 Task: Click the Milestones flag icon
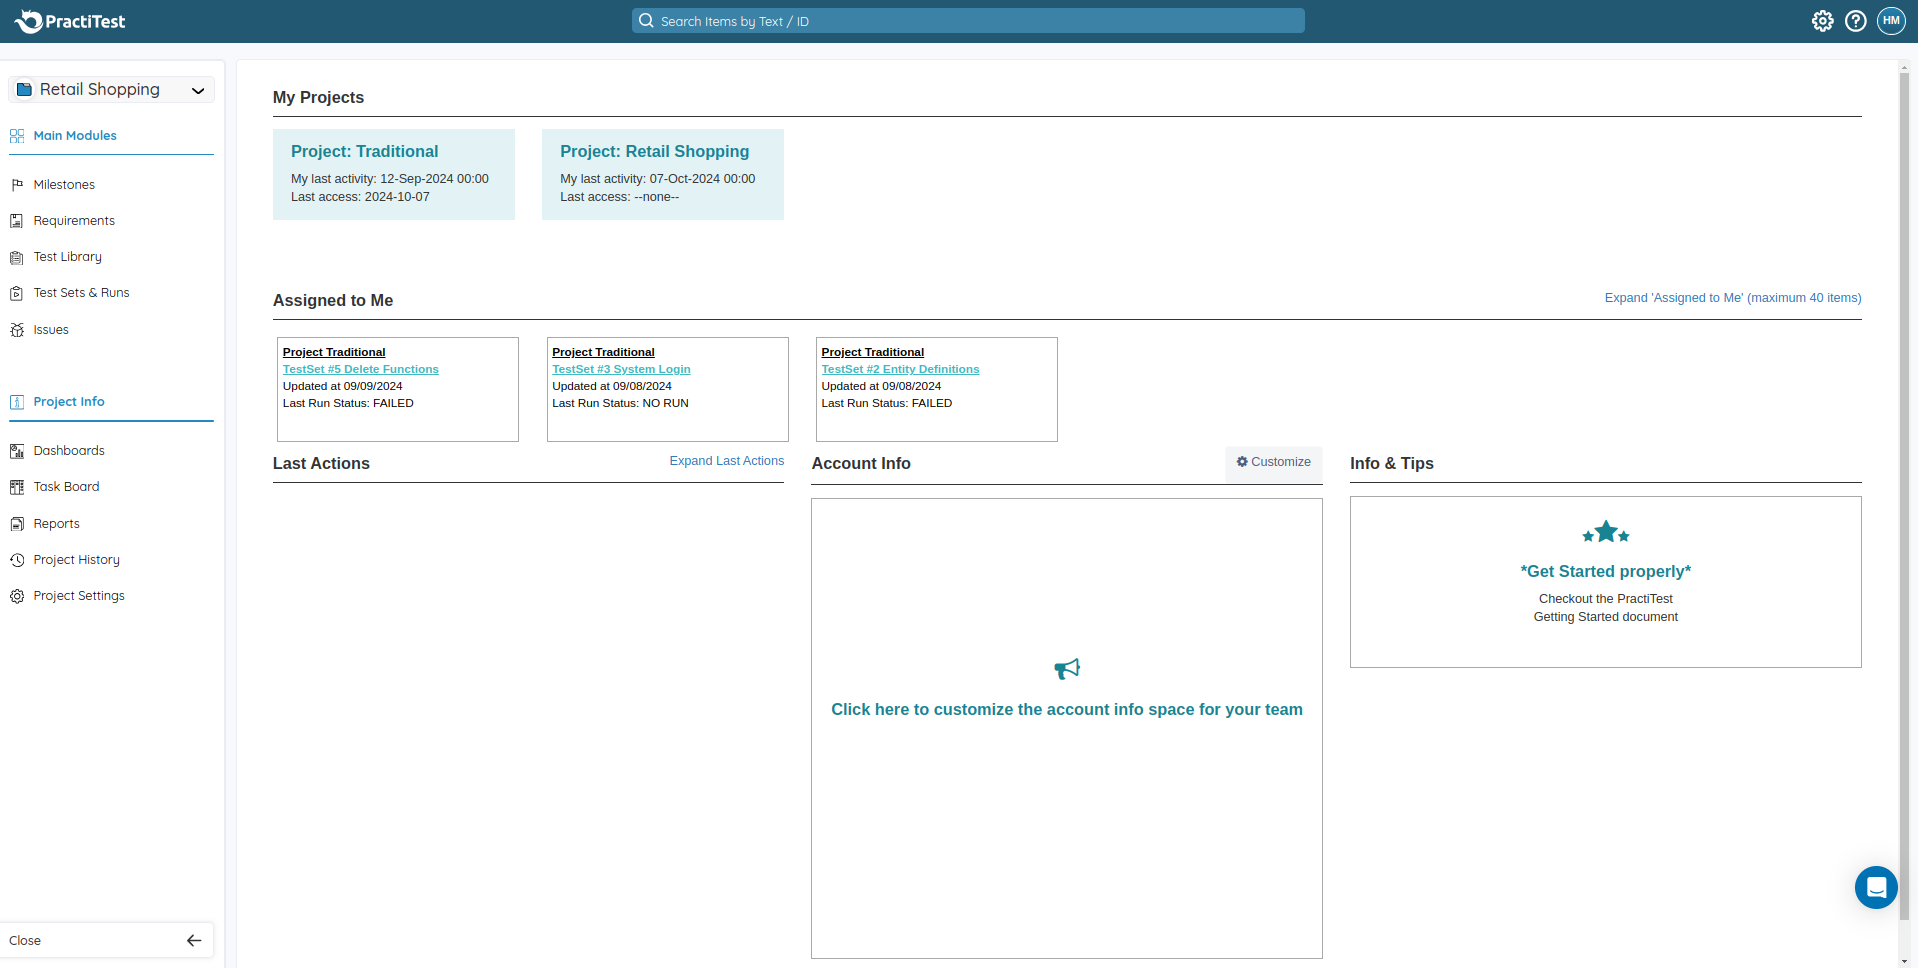(x=17, y=185)
